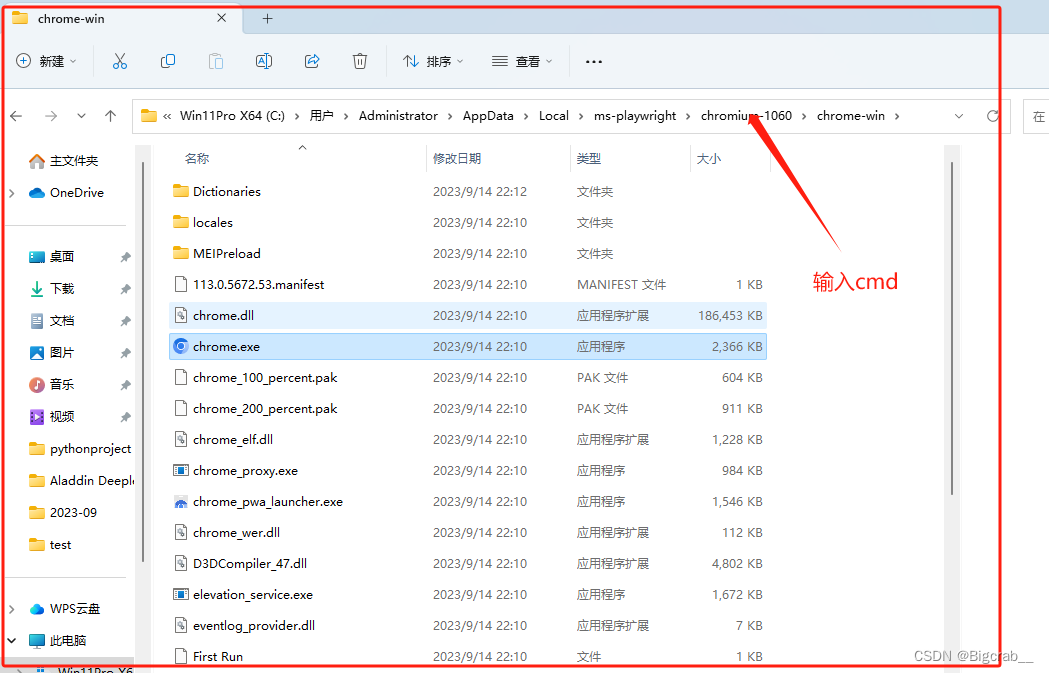The width and height of the screenshot is (1049, 673).
Task: Open the address bar history dropdown
Action: [x=959, y=116]
